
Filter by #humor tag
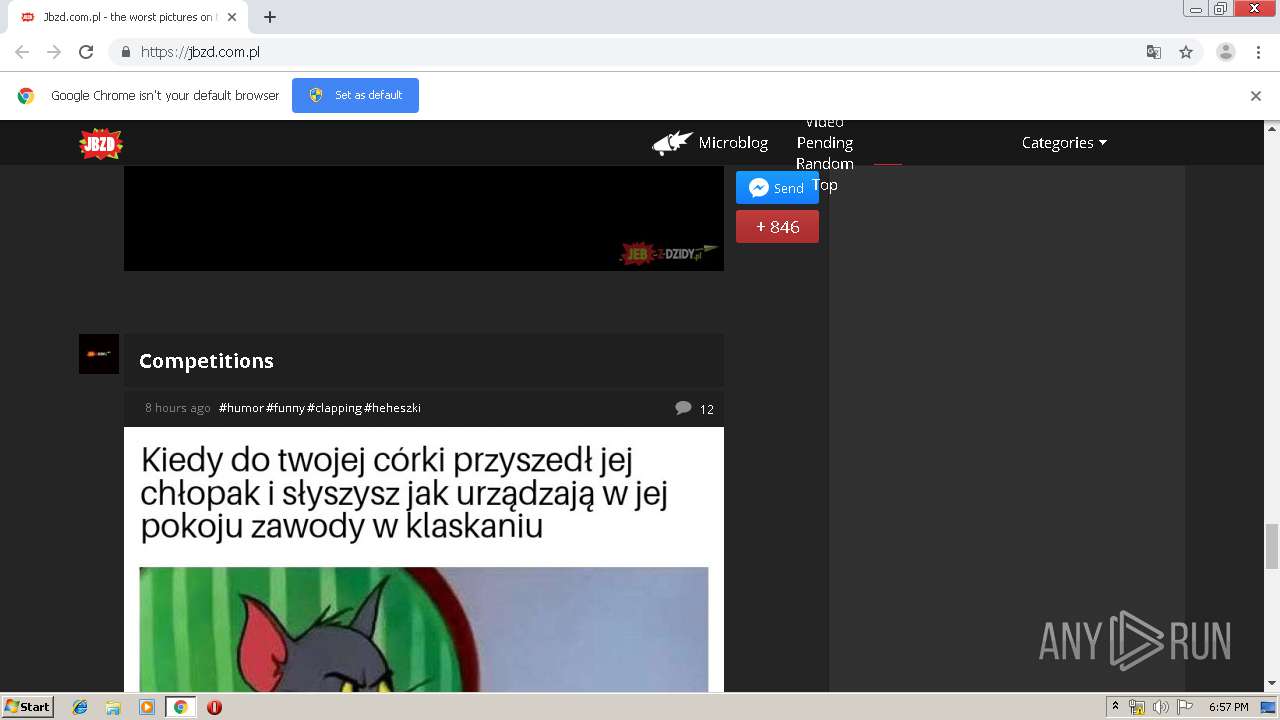point(241,408)
